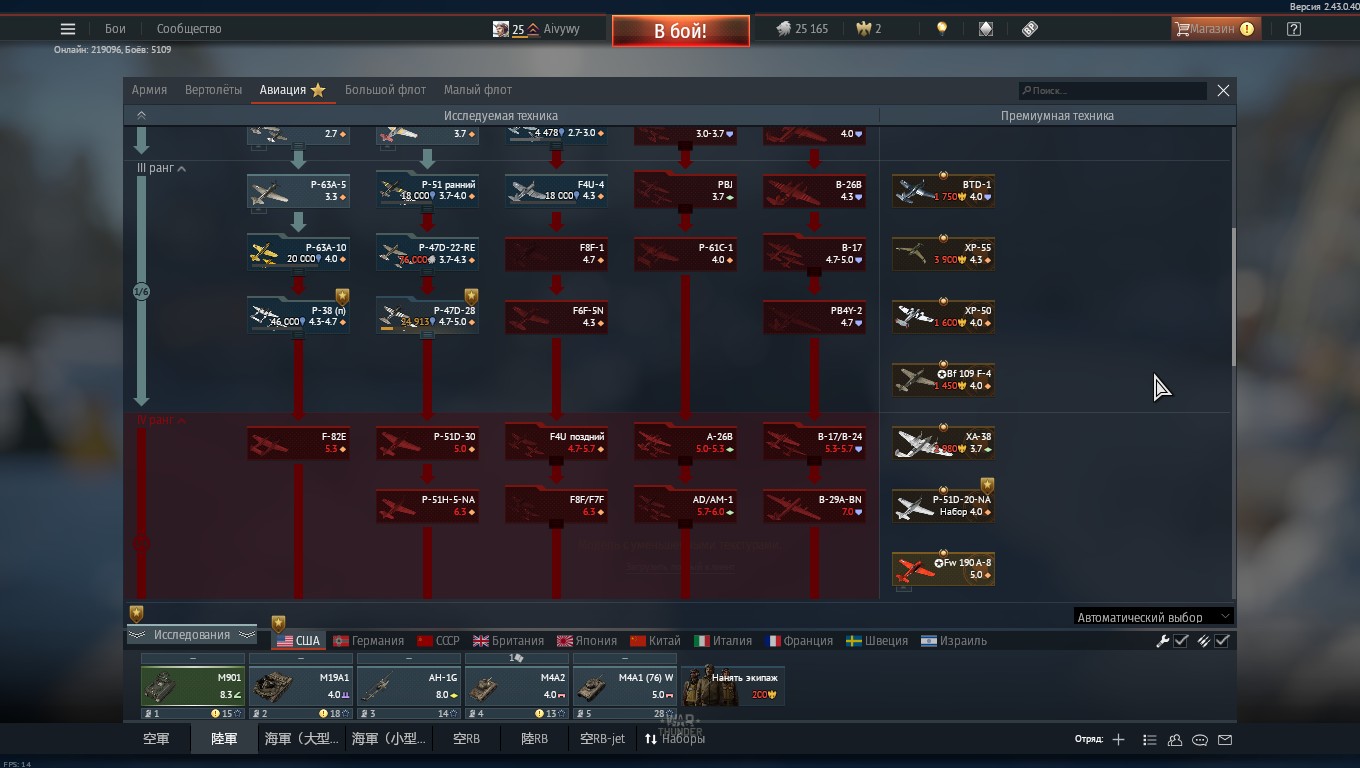The image size is (1360, 768).
Task: Switch to the Армия tab
Action: click(149, 90)
